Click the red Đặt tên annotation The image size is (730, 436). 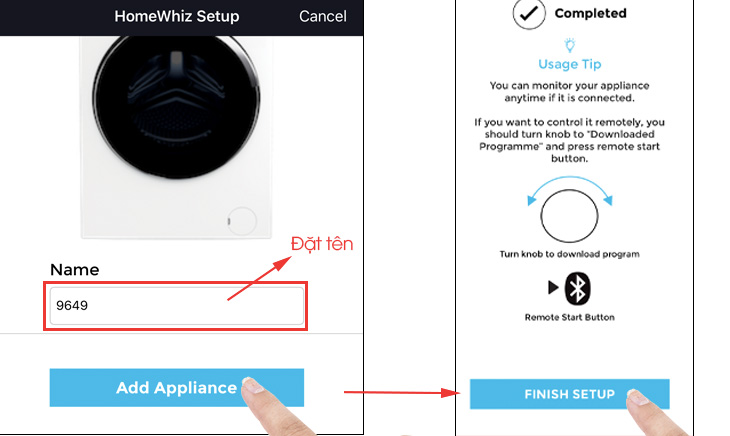pyautogui.click(x=322, y=244)
